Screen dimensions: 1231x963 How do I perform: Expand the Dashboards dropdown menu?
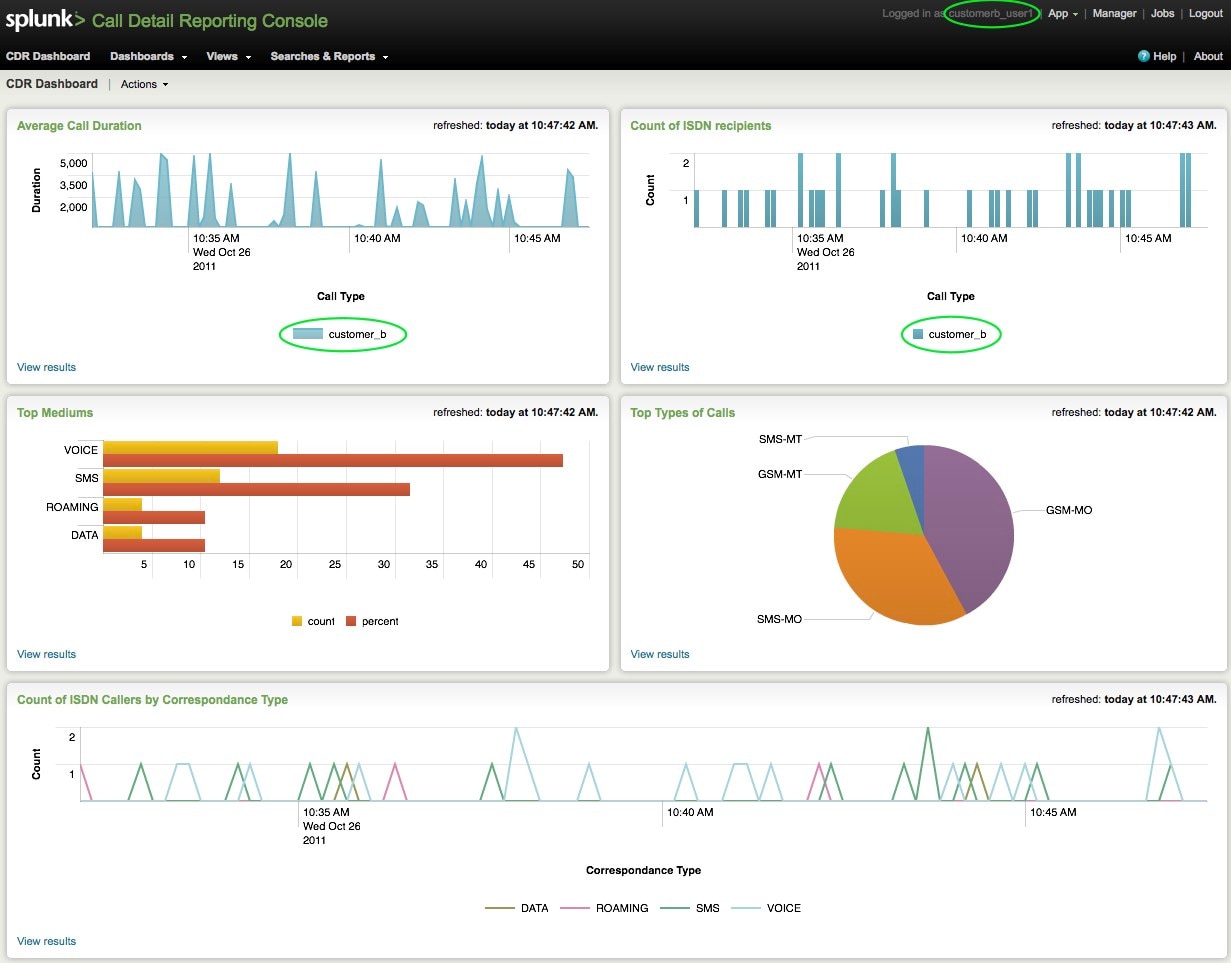point(148,57)
